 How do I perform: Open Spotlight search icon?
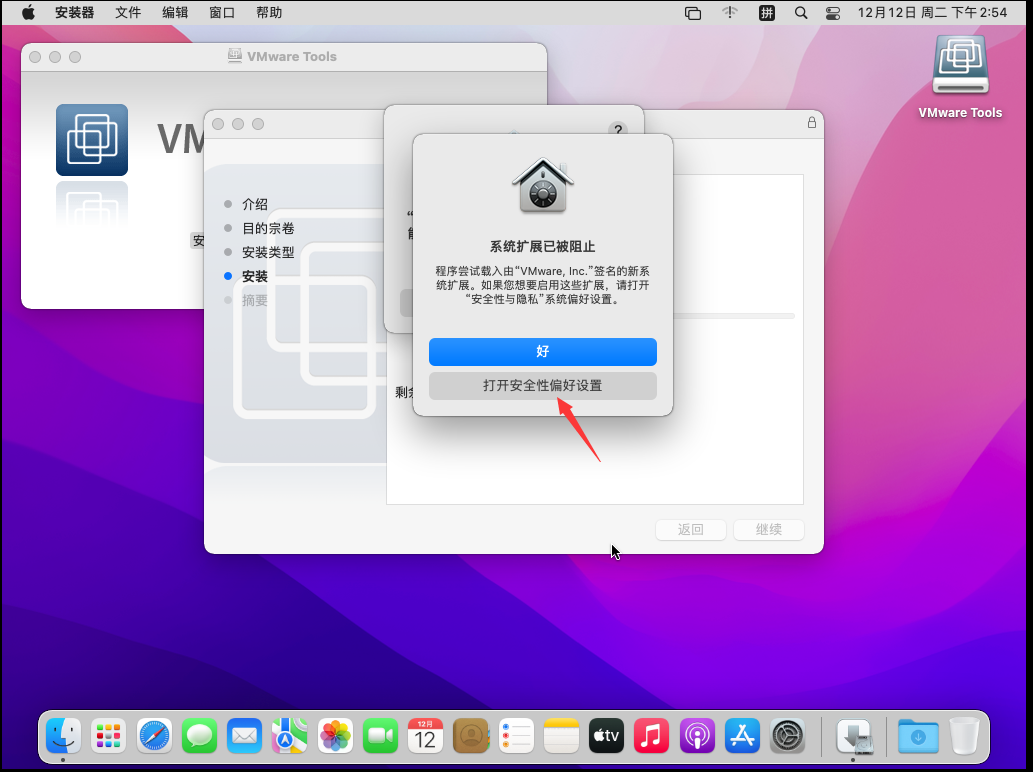800,13
